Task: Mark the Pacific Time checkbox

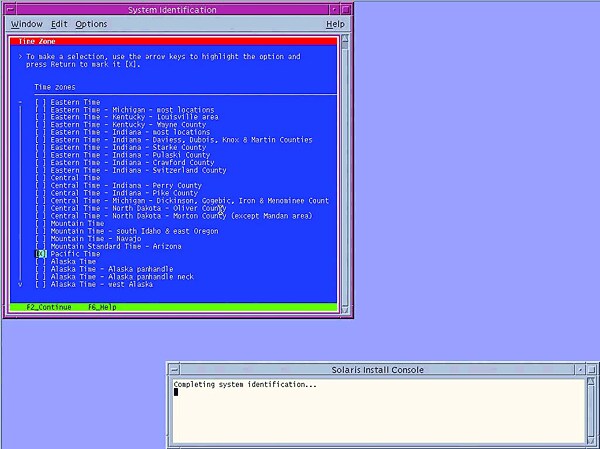Action: (x=41, y=254)
